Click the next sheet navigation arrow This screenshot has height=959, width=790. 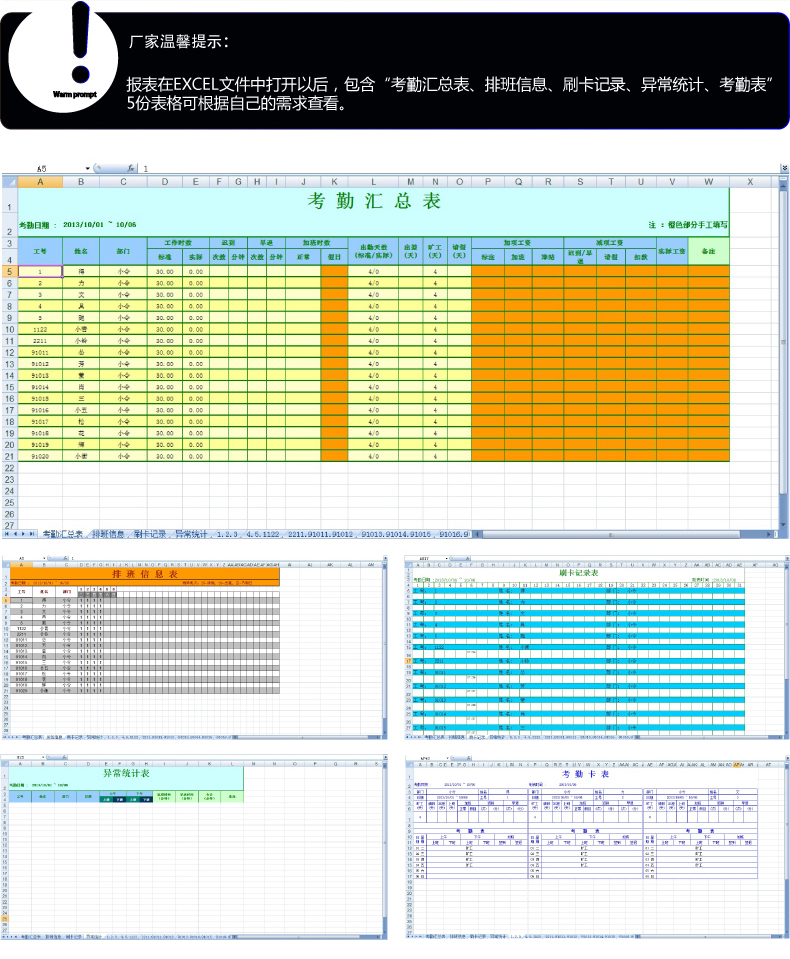pyautogui.click(x=24, y=534)
